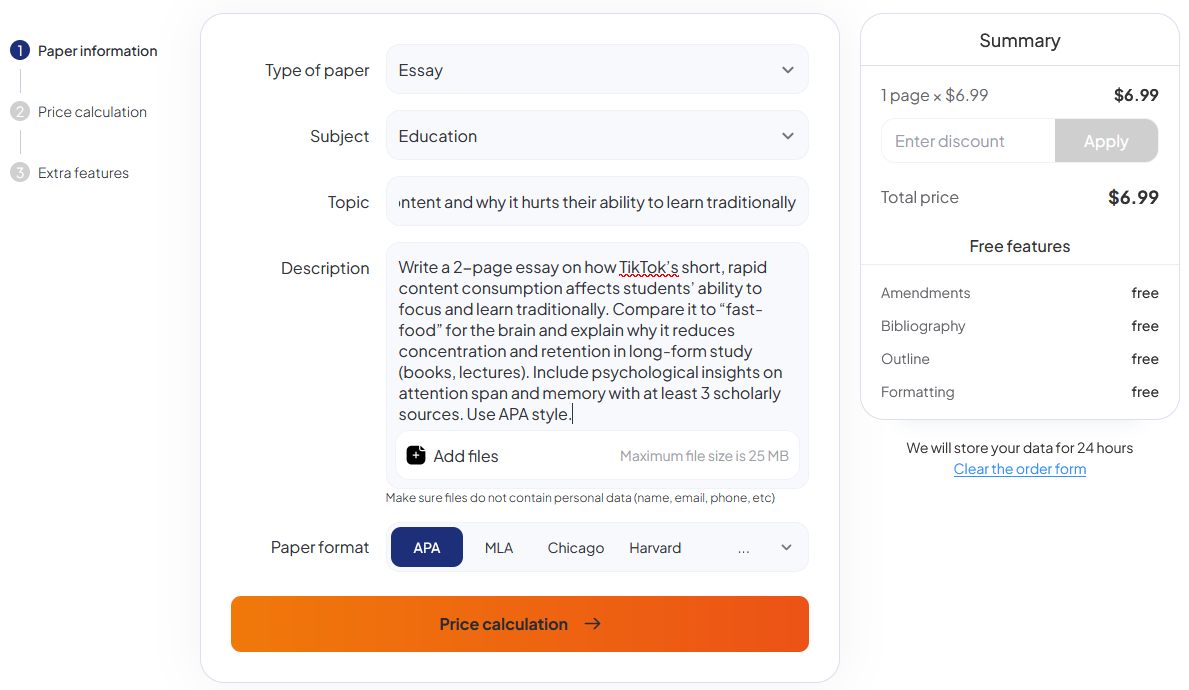Image resolution: width=1189 pixels, height=690 pixels.
Task: Click Clear the order form link
Action: [x=1019, y=469]
